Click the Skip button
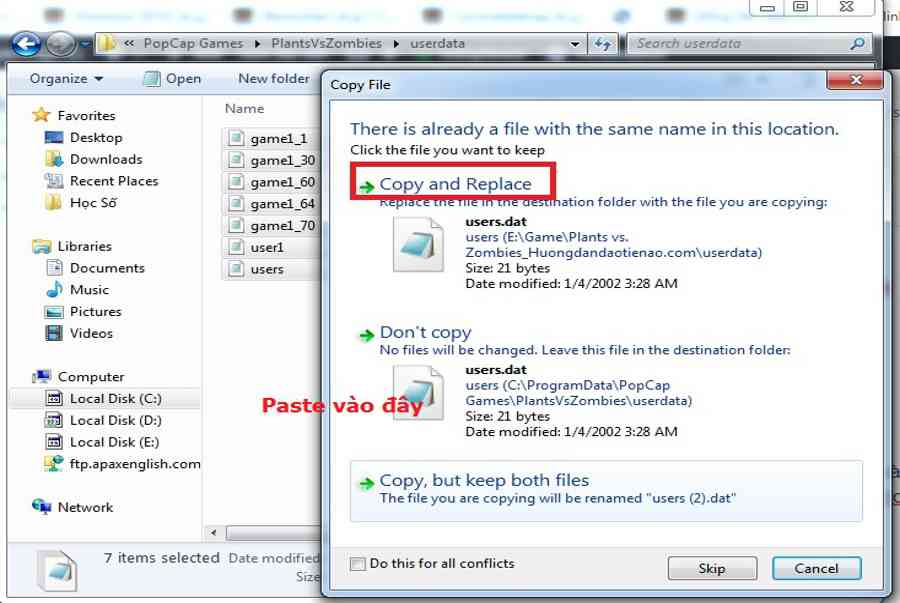This screenshot has width=900, height=603. click(712, 568)
